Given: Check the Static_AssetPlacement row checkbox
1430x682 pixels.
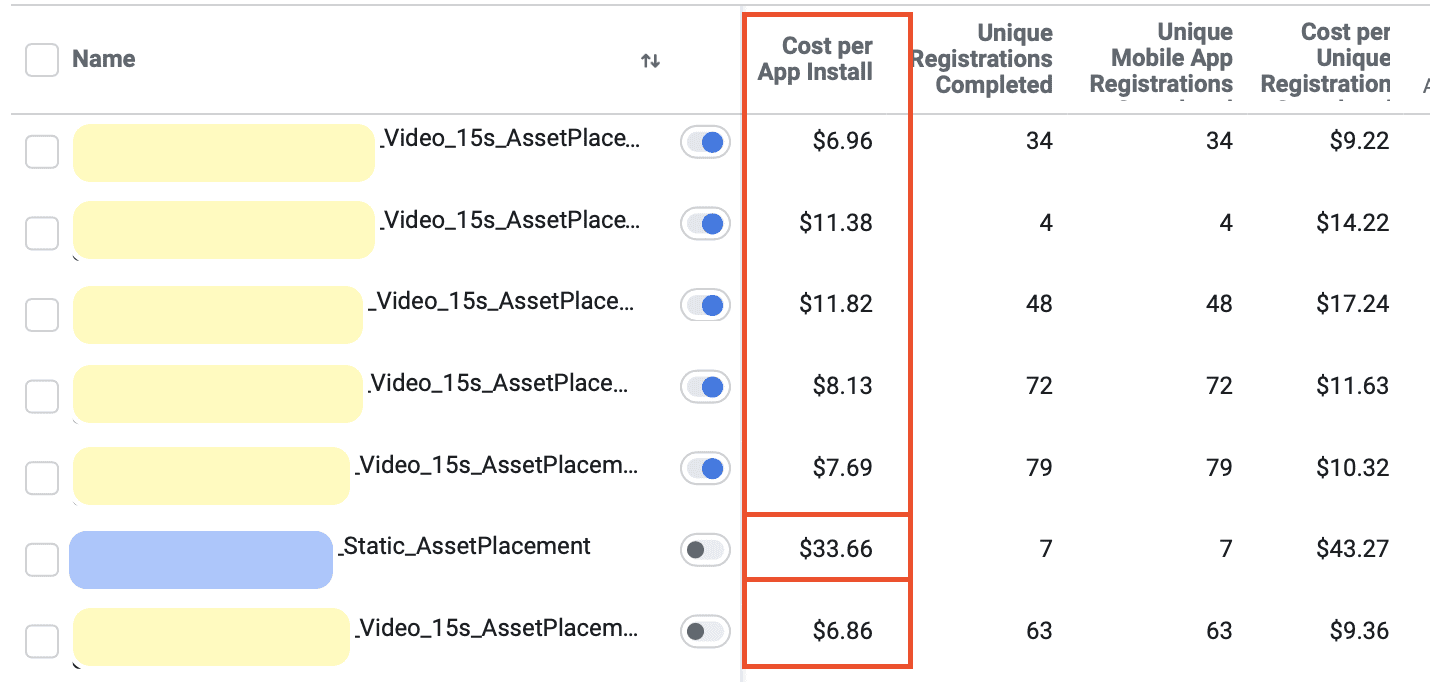Looking at the screenshot, I should pos(42,560).
